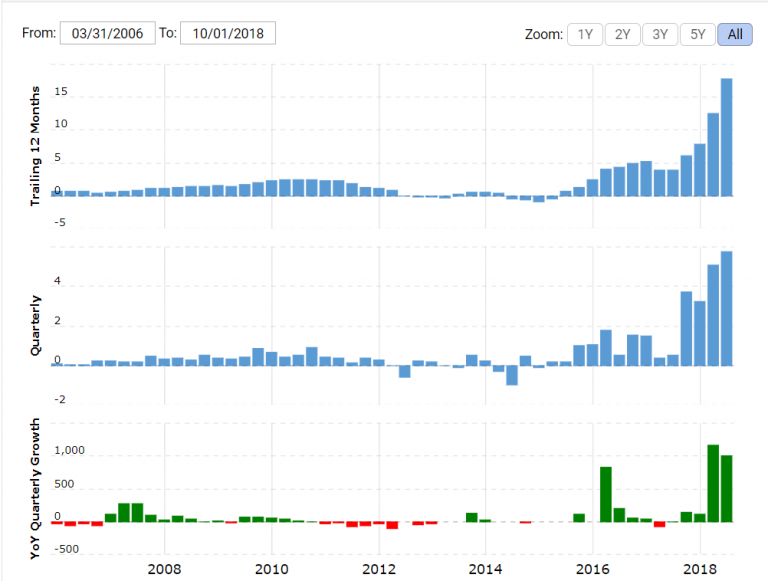This screenshot has height=581, width=768.
Task: Click the Trailing 12 Months axis title
Action: tap(35, 144)
